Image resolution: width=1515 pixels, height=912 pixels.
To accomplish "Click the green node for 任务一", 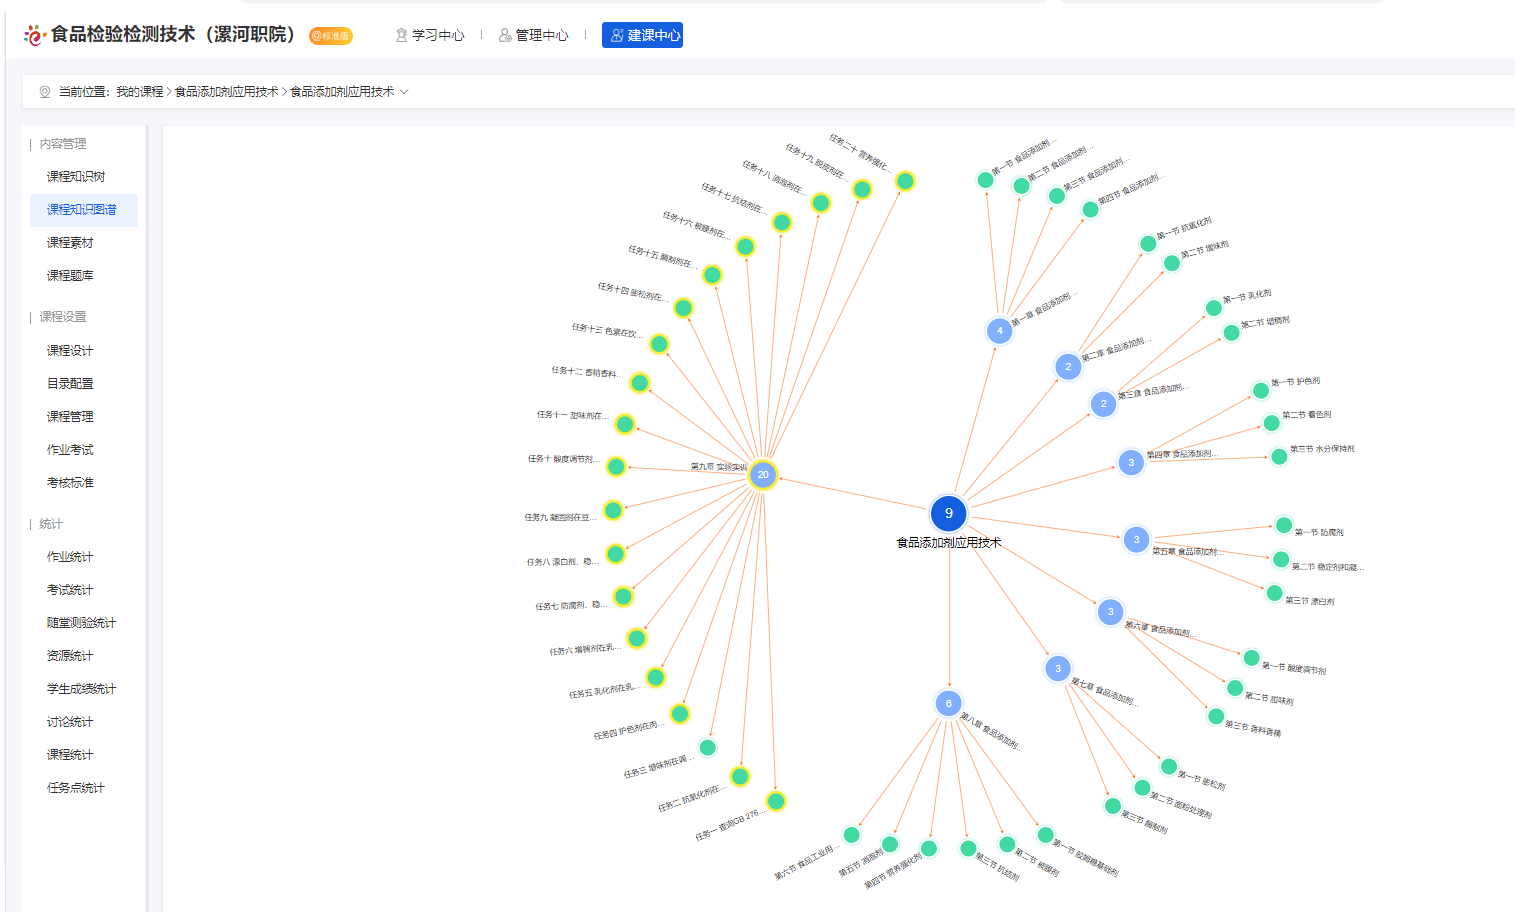I will click(775, 801).
